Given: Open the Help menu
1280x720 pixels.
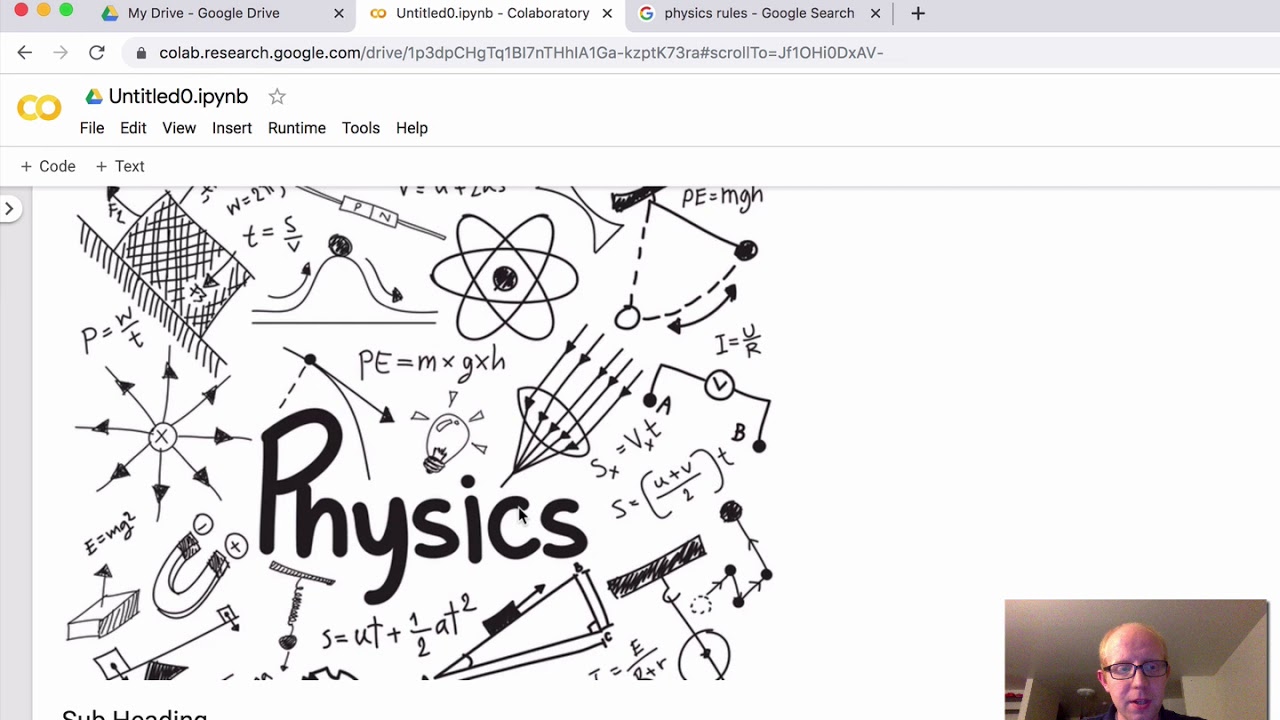Looking at the screenshot, I should [x=412, y=128].
